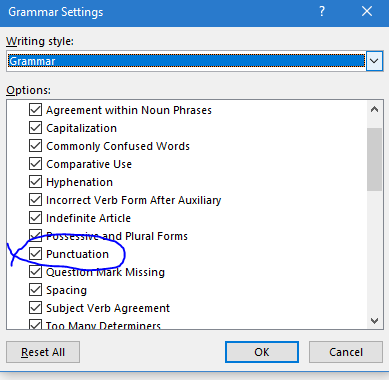This screenshot has width=389, height=380.
Task: Toggle Subject Verb Agreement checkbox
Action: (35, 308)
